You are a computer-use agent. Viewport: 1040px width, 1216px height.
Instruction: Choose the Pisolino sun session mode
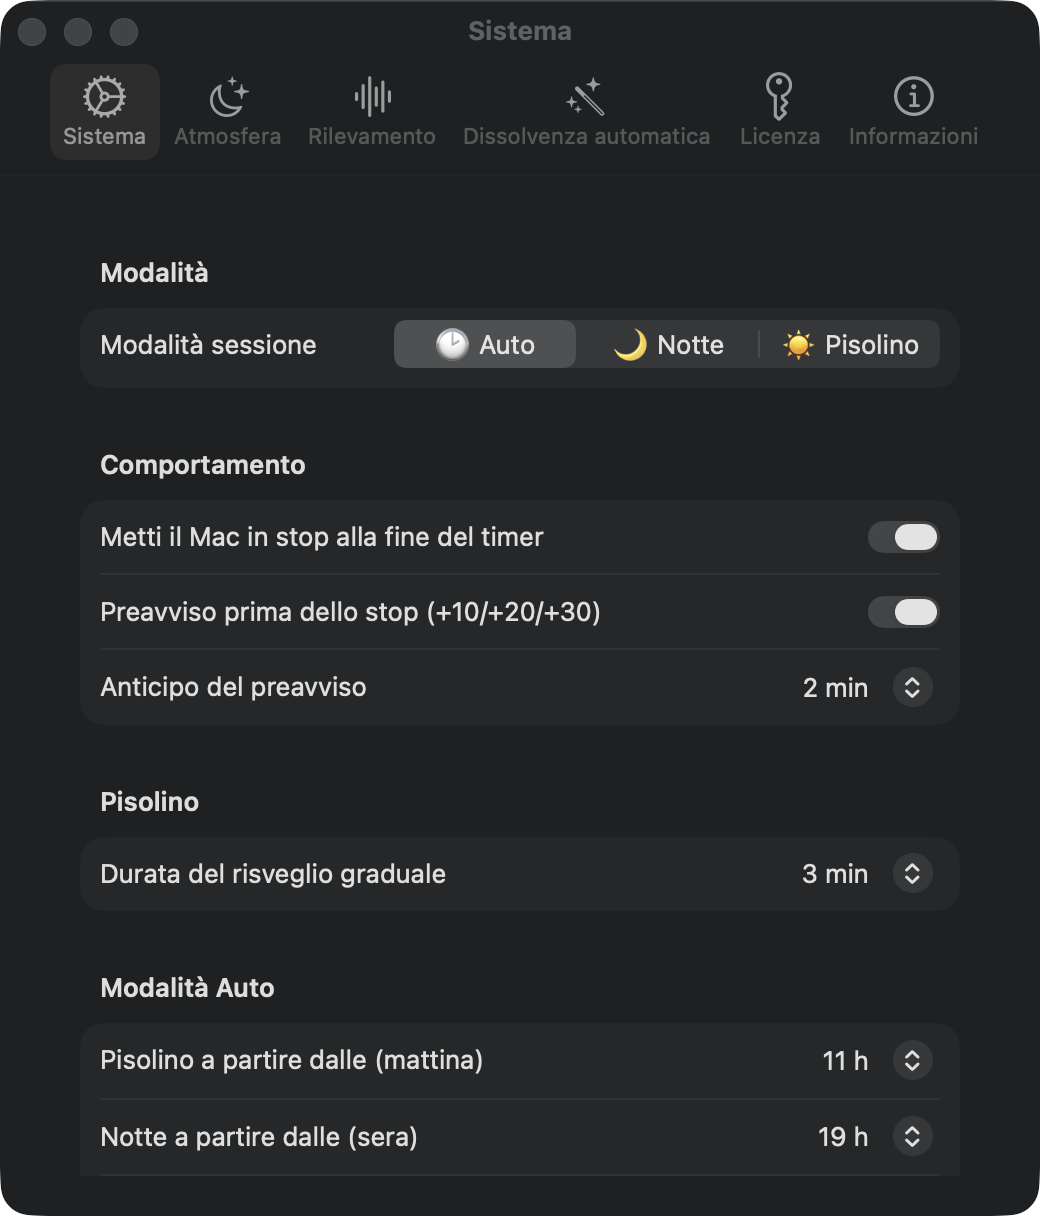tap(850, 345)
